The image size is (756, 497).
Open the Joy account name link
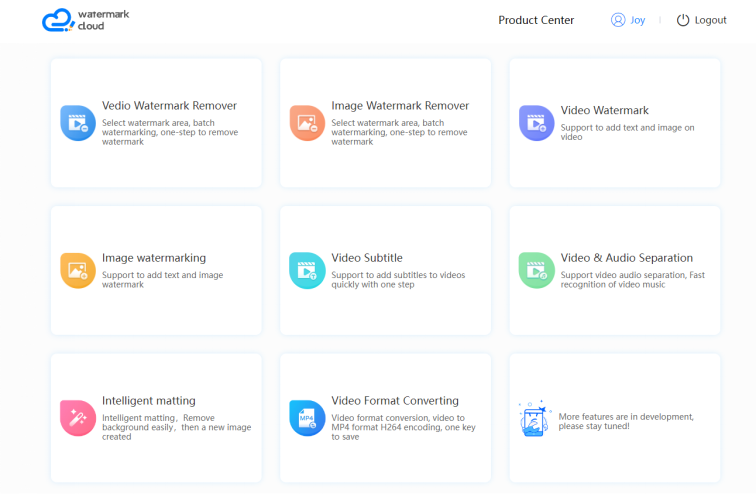[x=637, y=20]
